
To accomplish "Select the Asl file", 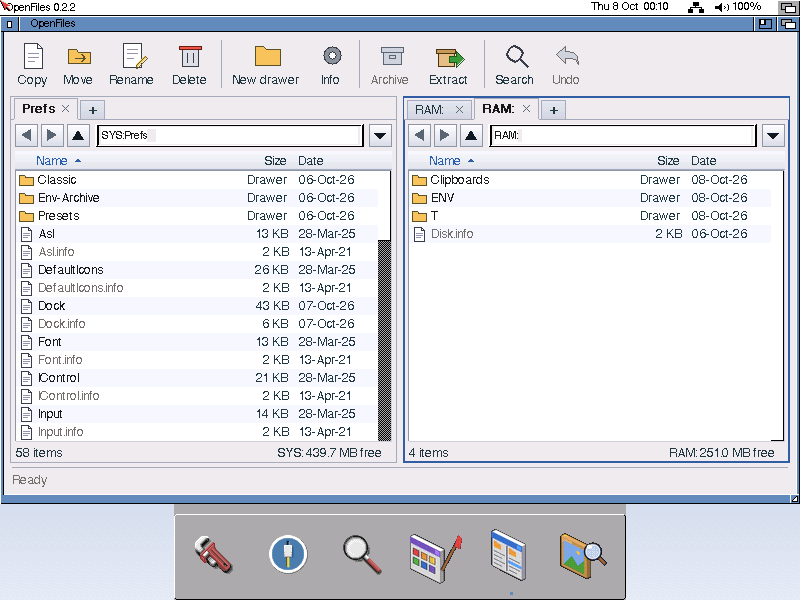I will click(x=197, y=234).
